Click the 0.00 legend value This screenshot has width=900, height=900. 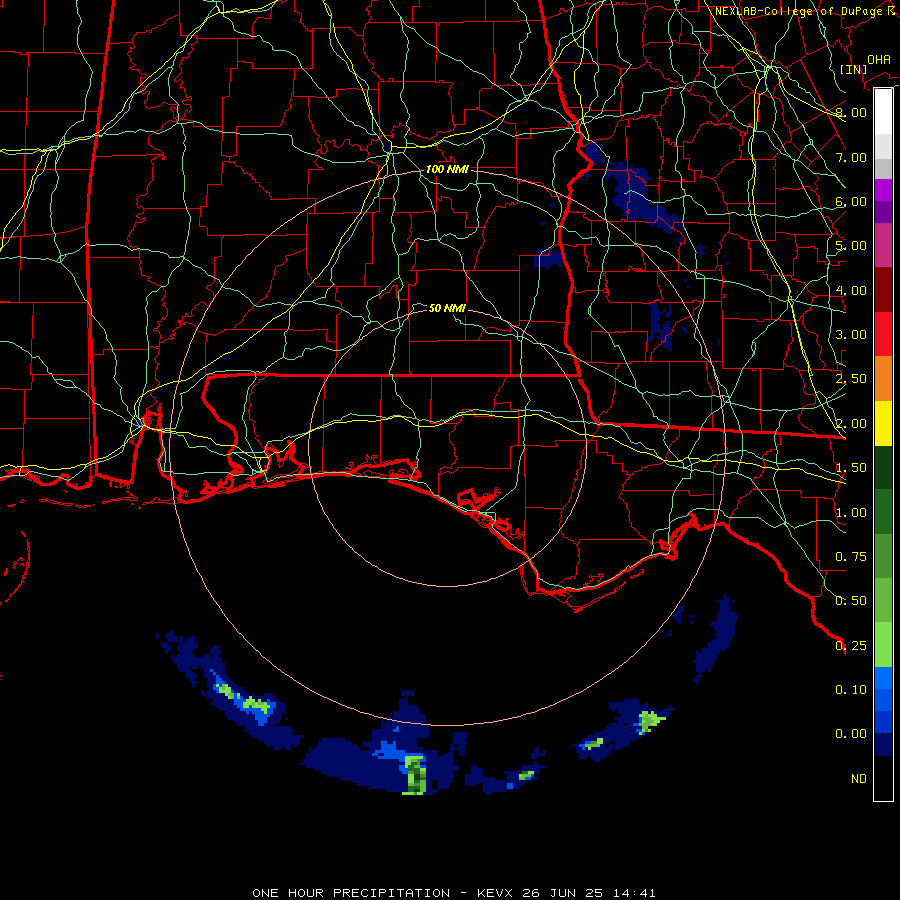(x=851, y=734)
